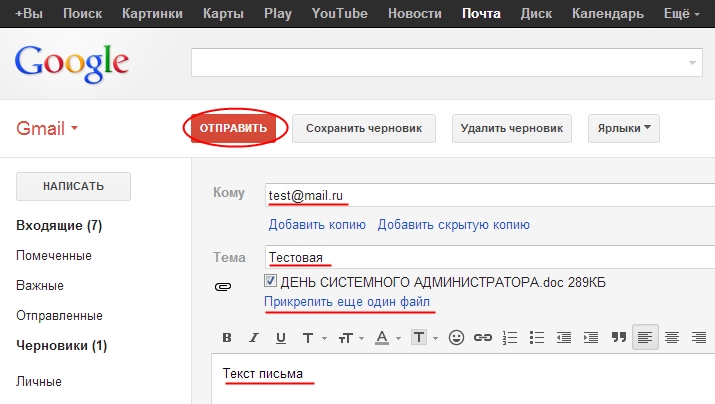Align message text right
Viewport: 715px width, 404px height.
(699, 337)
